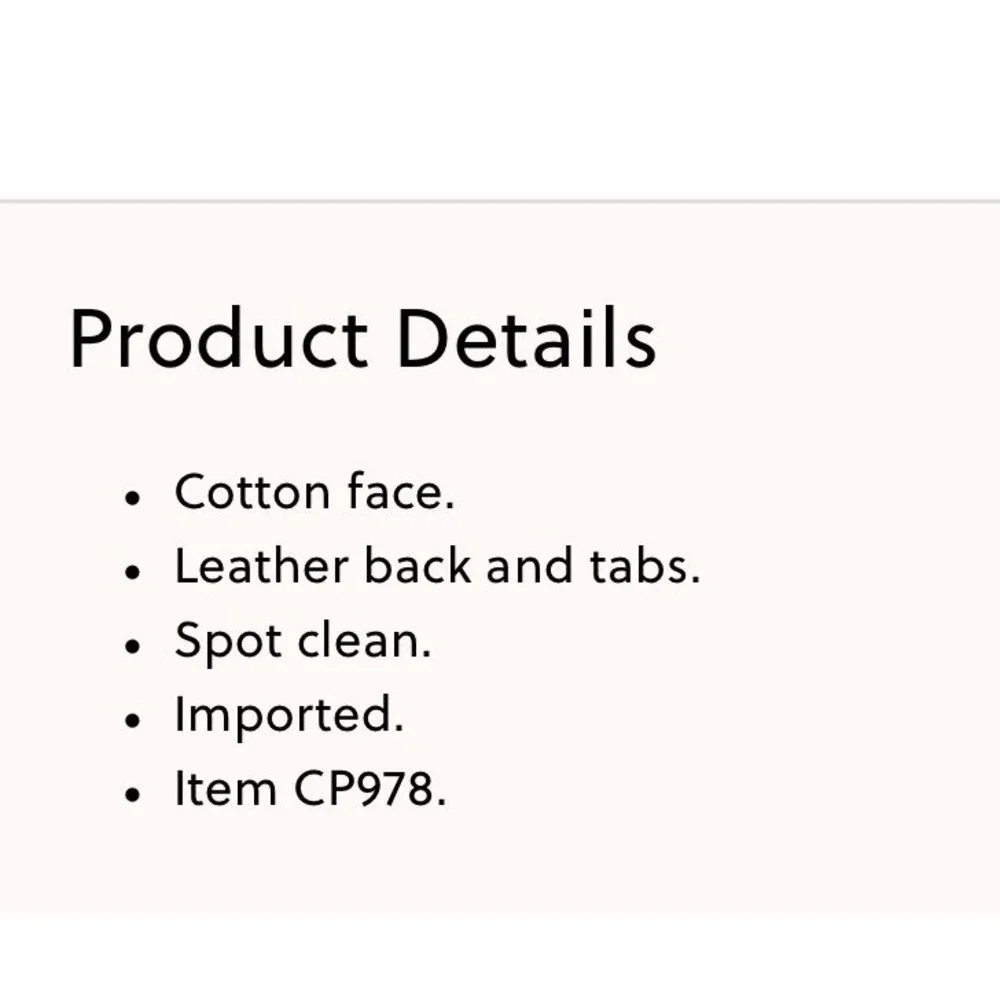Click the bullet before Imported.

pos(133,721)
